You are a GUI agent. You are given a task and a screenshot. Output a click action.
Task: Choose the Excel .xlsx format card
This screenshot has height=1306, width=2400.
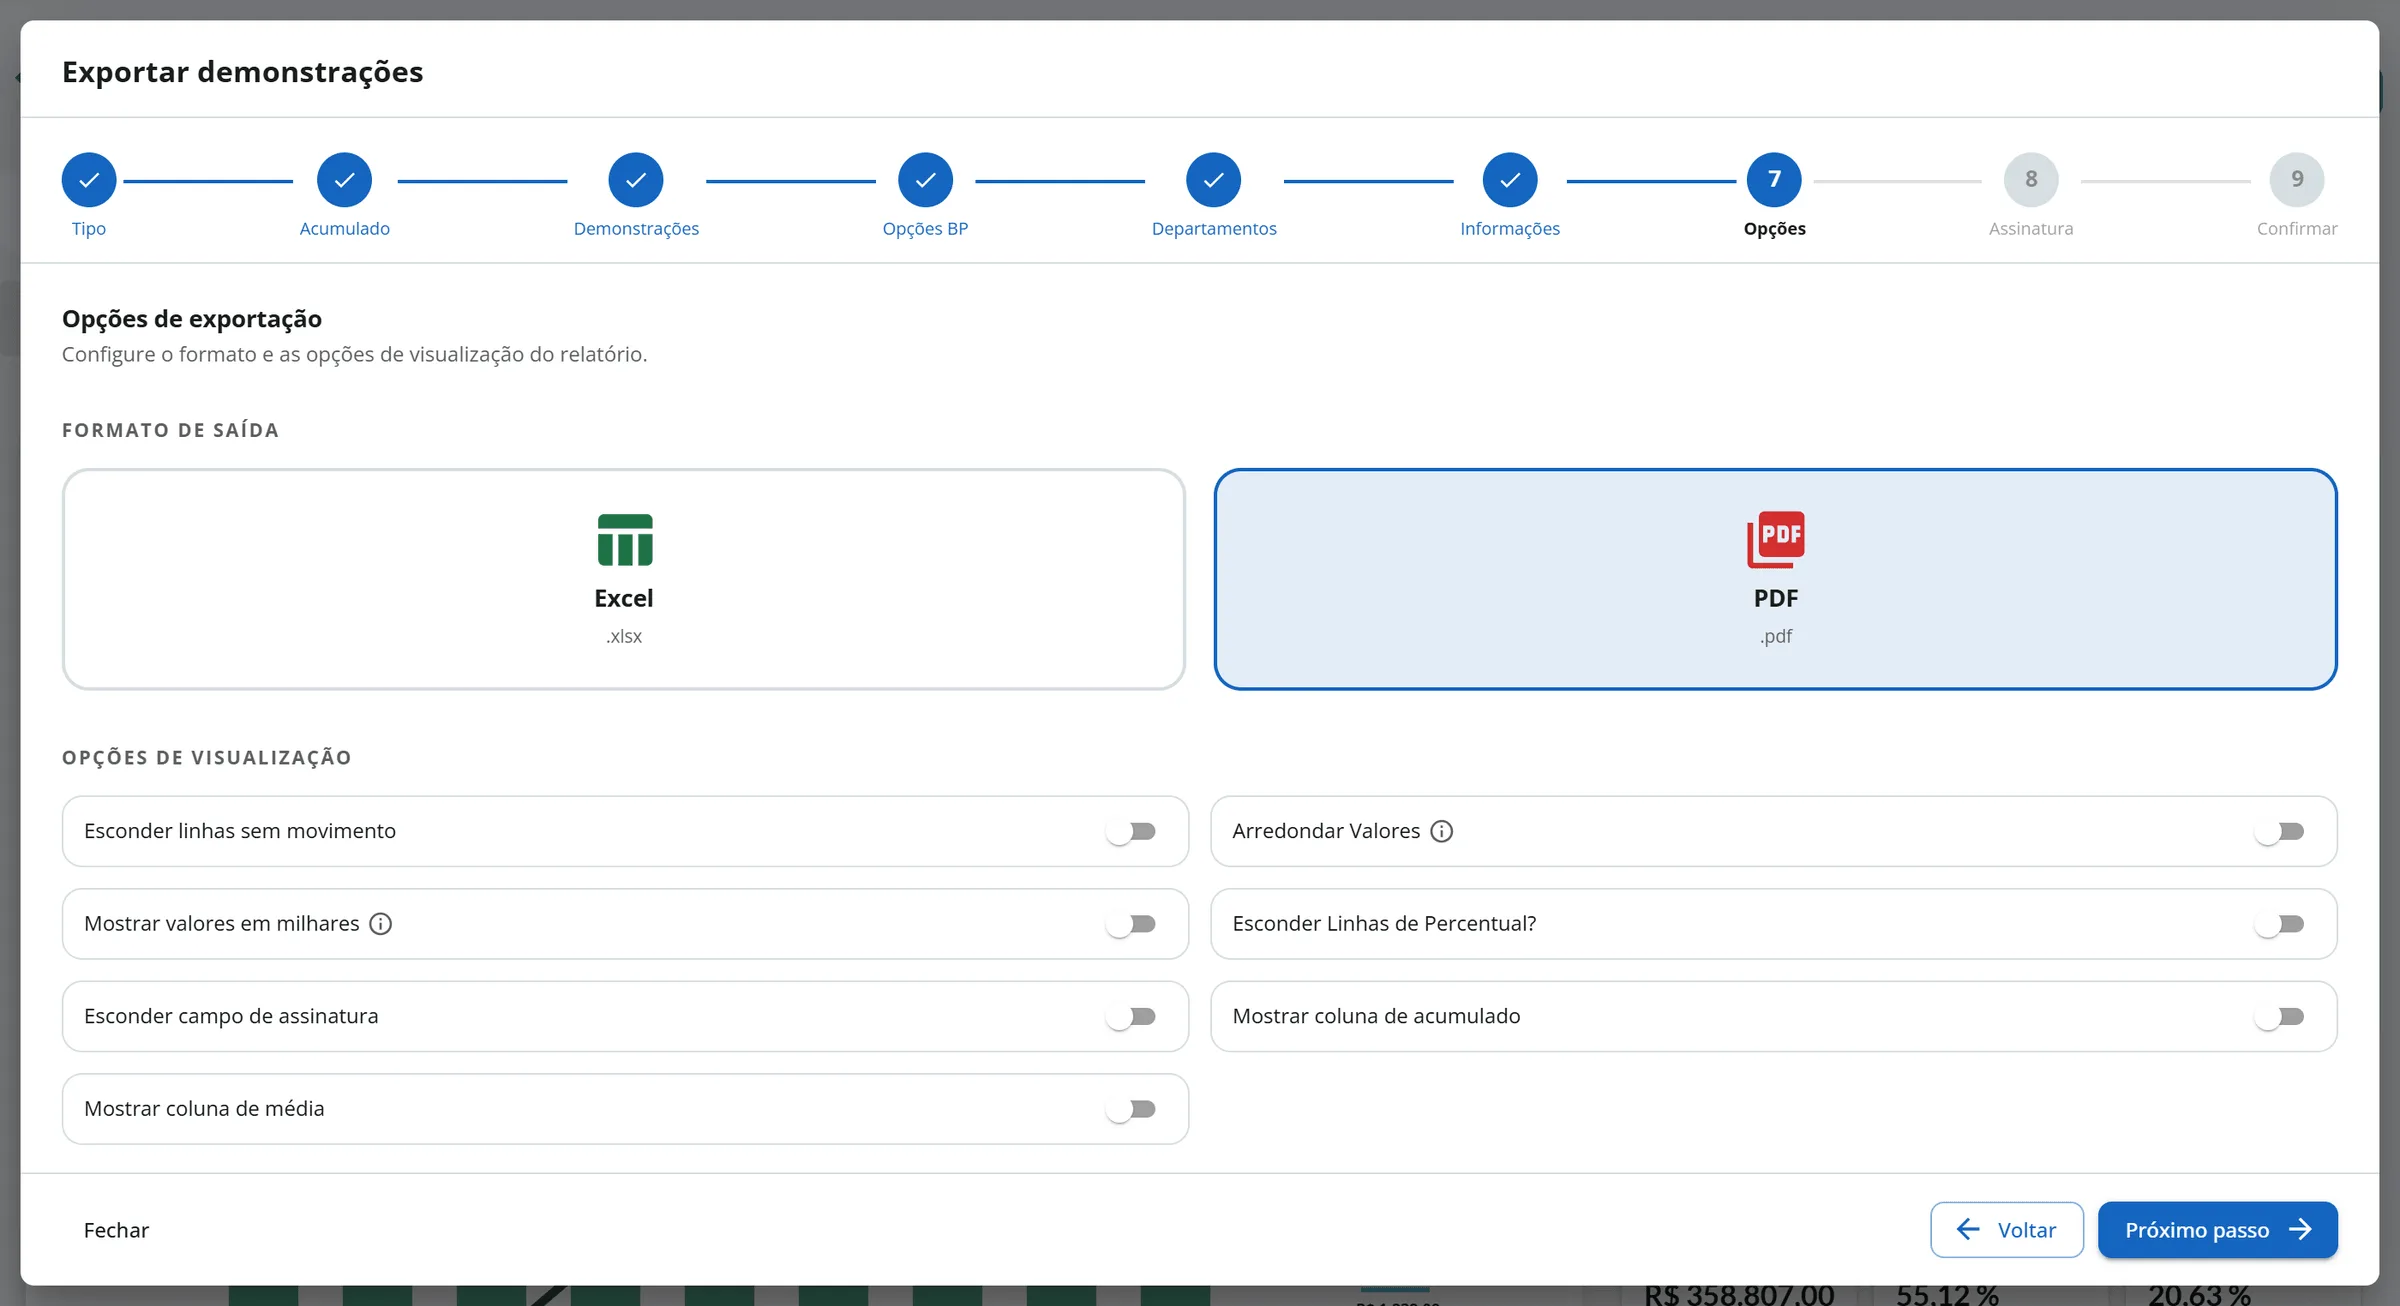(x=624, y=579)
